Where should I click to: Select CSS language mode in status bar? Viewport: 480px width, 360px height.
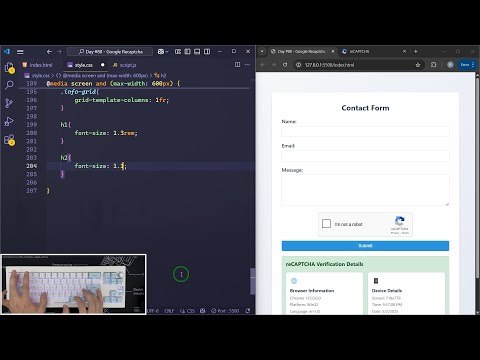pyautogui.click(x=187, y=311)
